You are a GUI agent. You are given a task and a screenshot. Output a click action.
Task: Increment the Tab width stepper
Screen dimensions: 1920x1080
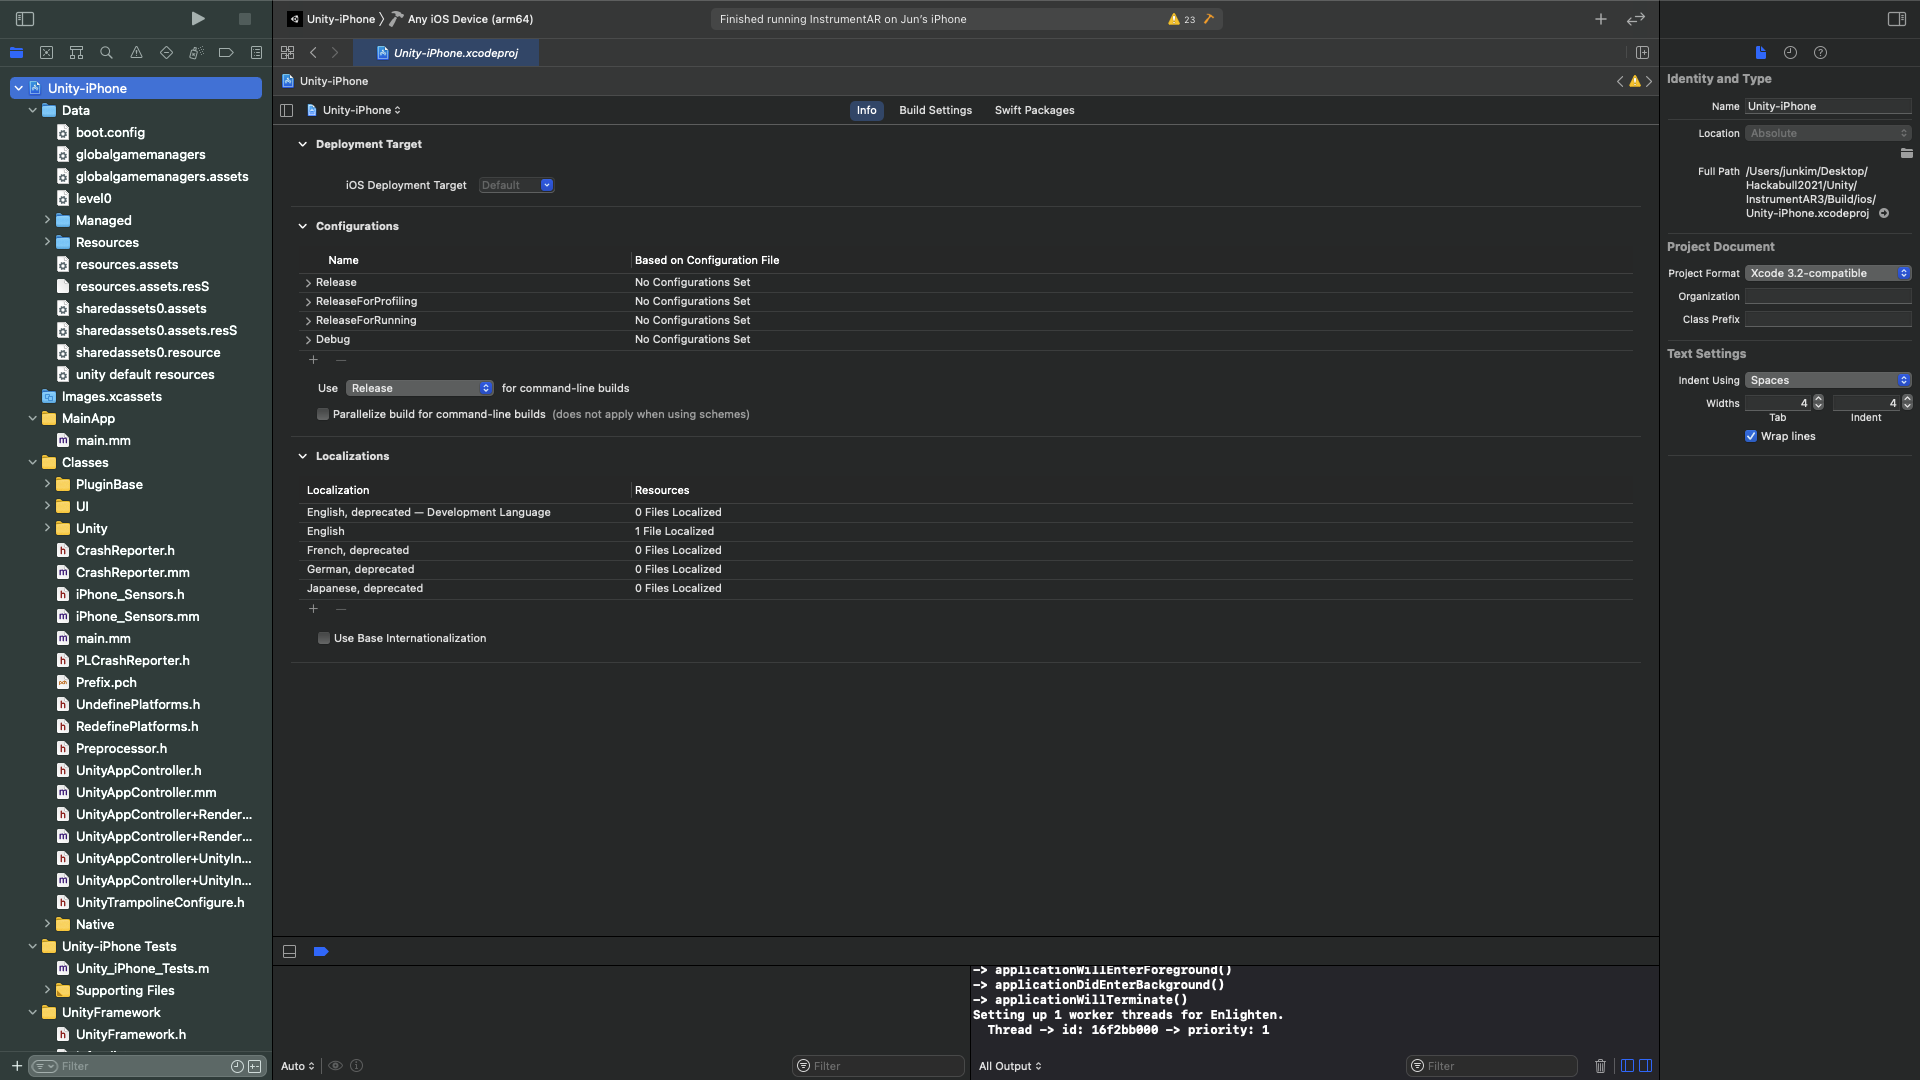[x=1818, y=399]
